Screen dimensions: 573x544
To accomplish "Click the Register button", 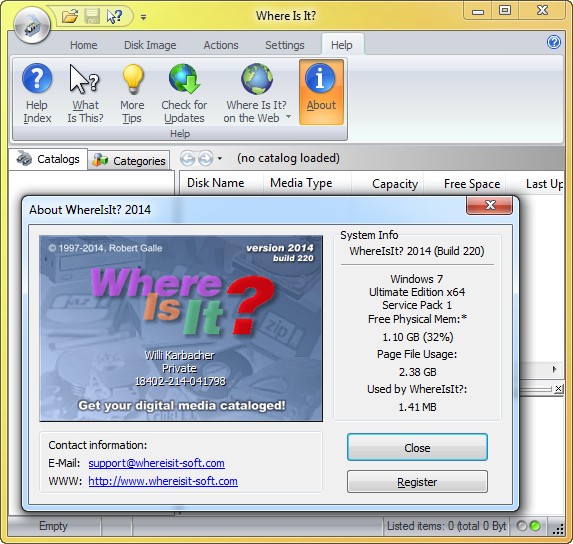I will coord(417,482).
